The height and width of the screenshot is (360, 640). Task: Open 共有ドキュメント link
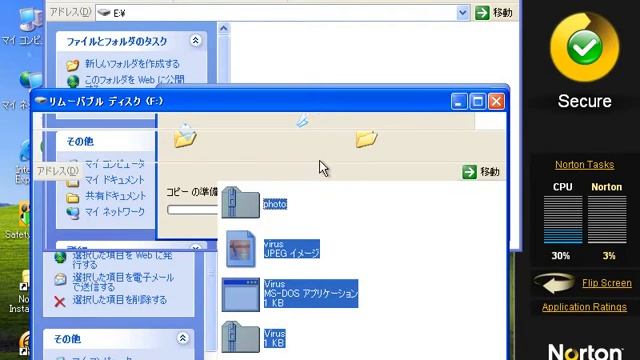click(116, 196)
